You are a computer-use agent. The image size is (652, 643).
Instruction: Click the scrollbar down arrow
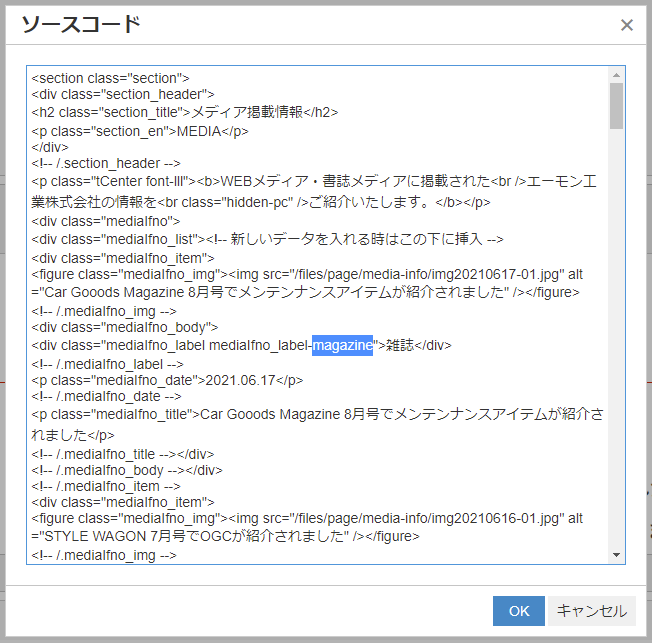(x=616, y=555)
